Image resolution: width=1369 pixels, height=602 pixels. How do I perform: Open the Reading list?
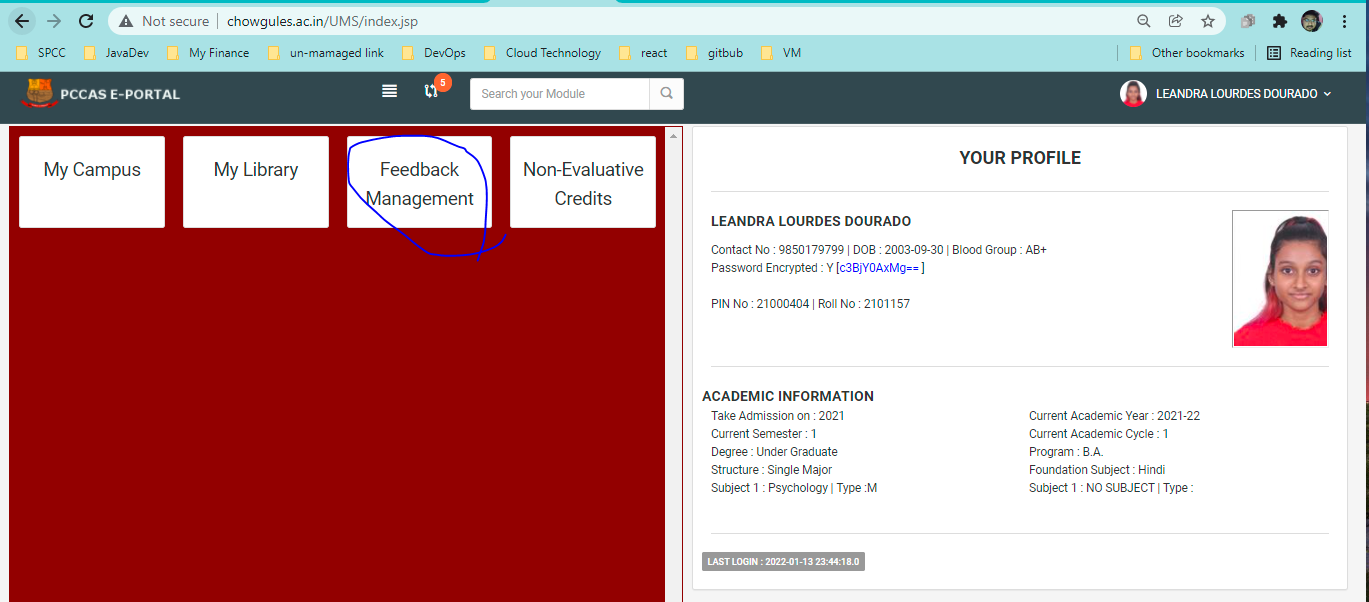[x=1309, y=53]
